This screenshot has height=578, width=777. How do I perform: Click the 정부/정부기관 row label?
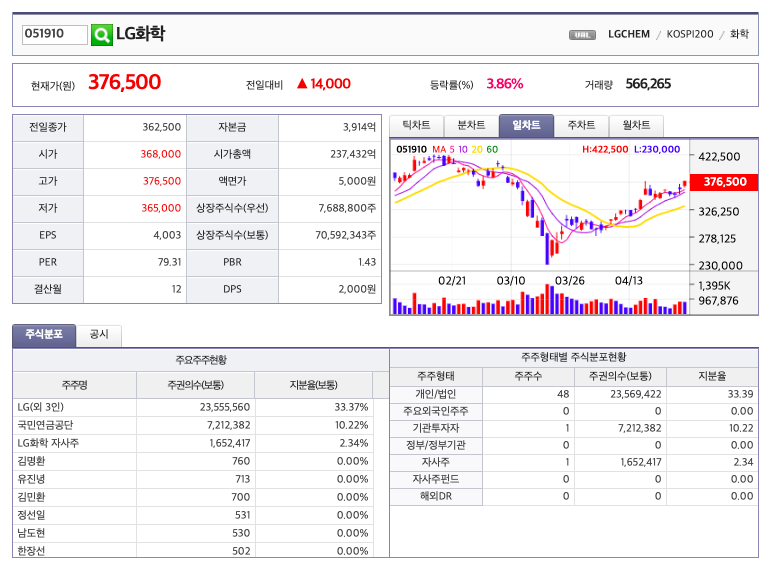436,445
